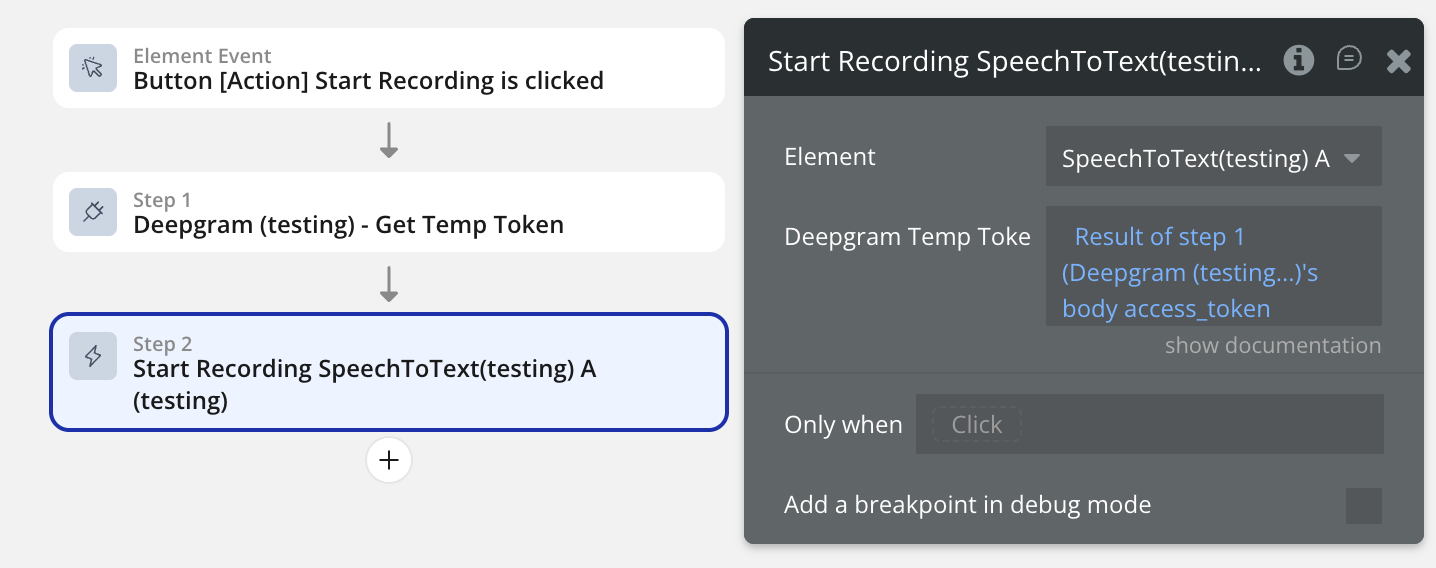Click the Element dropdown arrow

[1352, 158]
